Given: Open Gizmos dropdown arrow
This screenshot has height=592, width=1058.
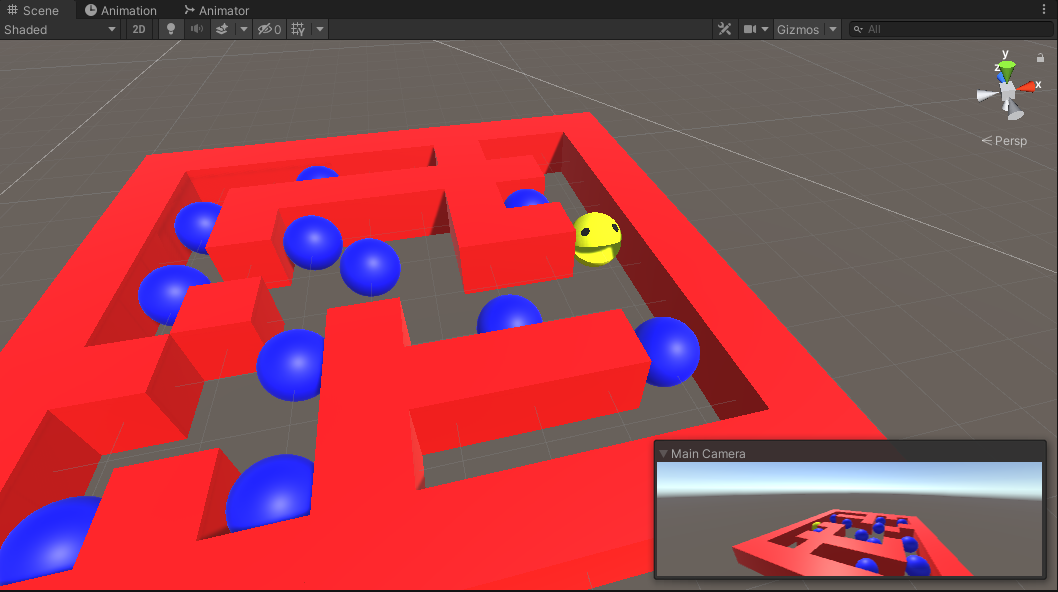Looking at the screenshot, I should 833,29.
